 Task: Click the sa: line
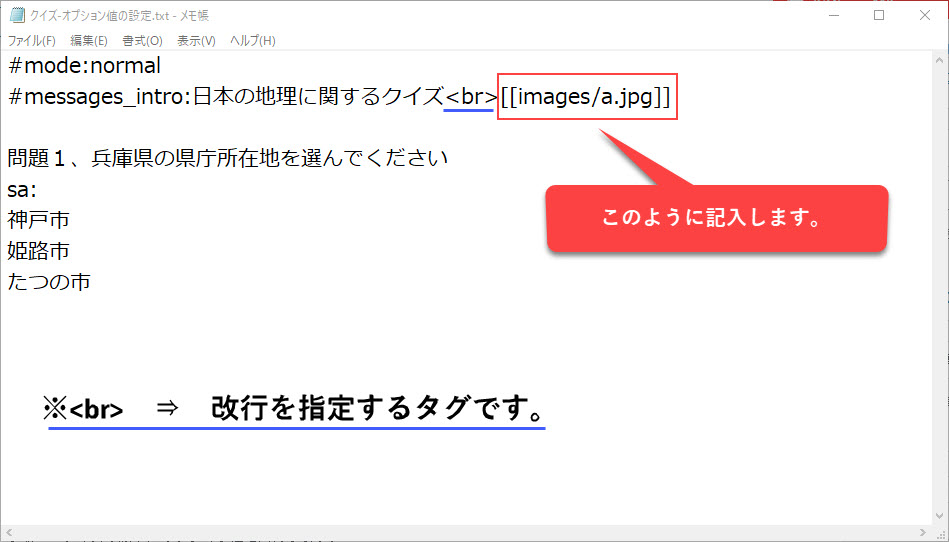pyautogui.click(x=22, y=190)
